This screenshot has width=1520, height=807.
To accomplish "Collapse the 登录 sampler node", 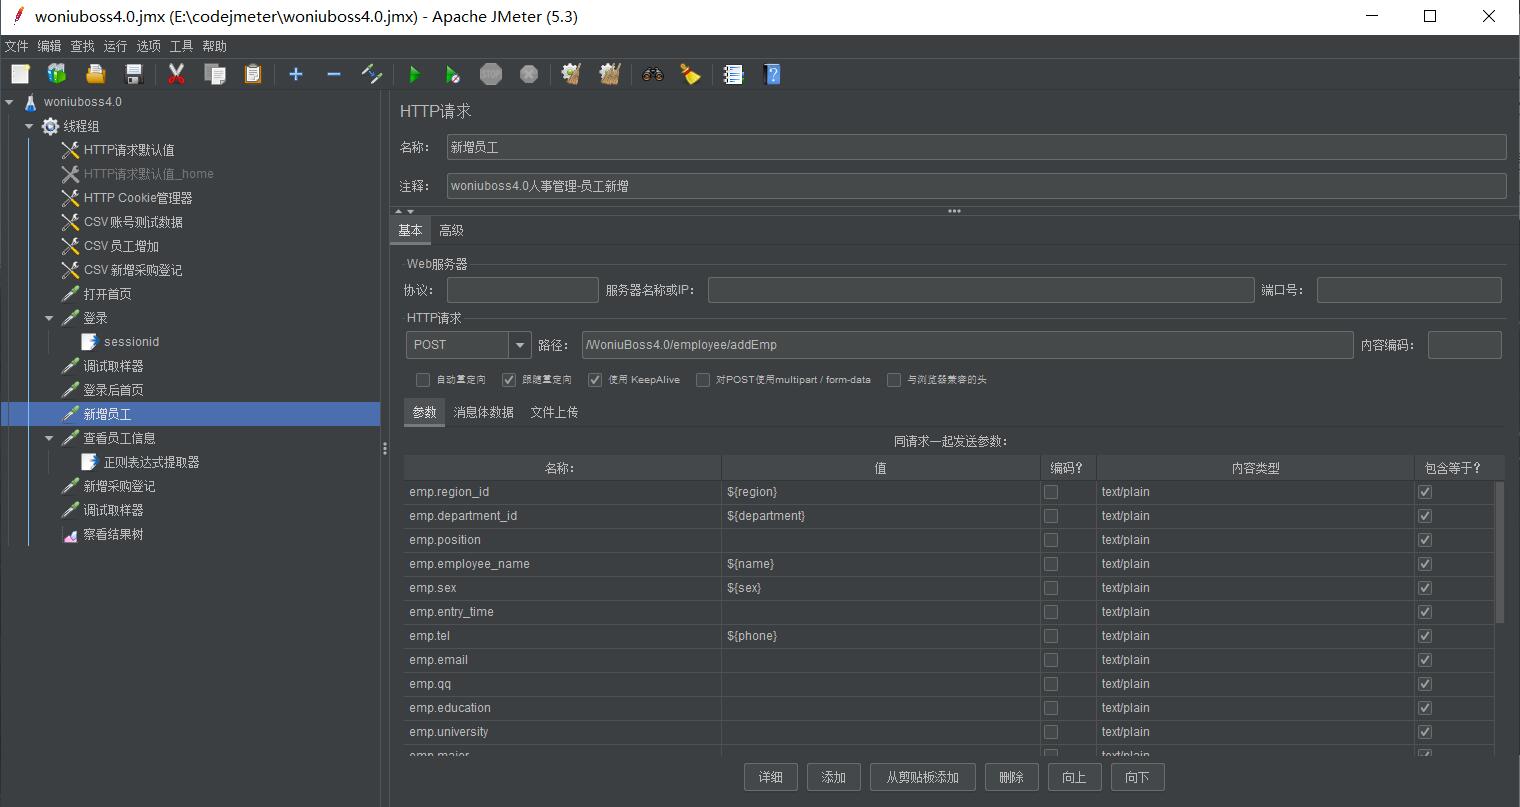I will (50, 318).
